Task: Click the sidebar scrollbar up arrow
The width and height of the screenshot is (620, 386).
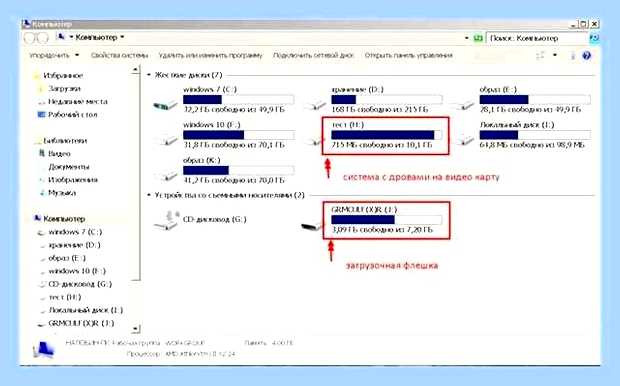Action: 136,70
